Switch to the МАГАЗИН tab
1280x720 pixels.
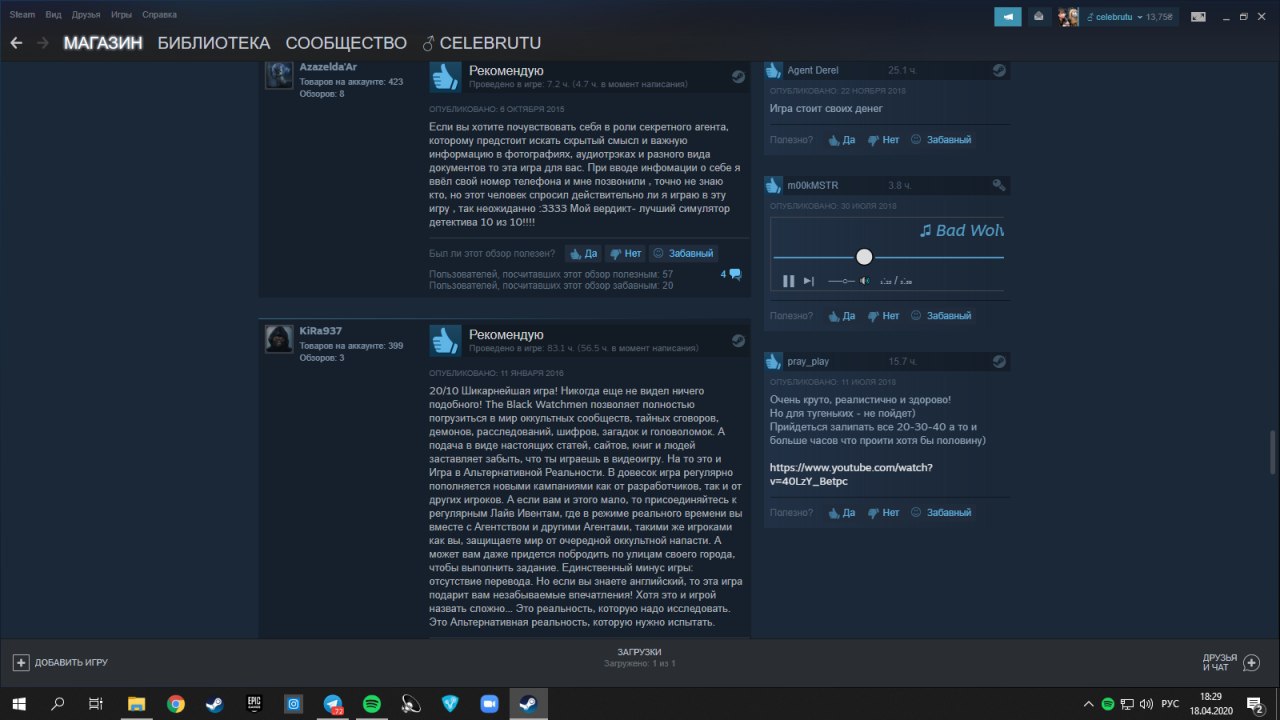(x=103, y=43)
